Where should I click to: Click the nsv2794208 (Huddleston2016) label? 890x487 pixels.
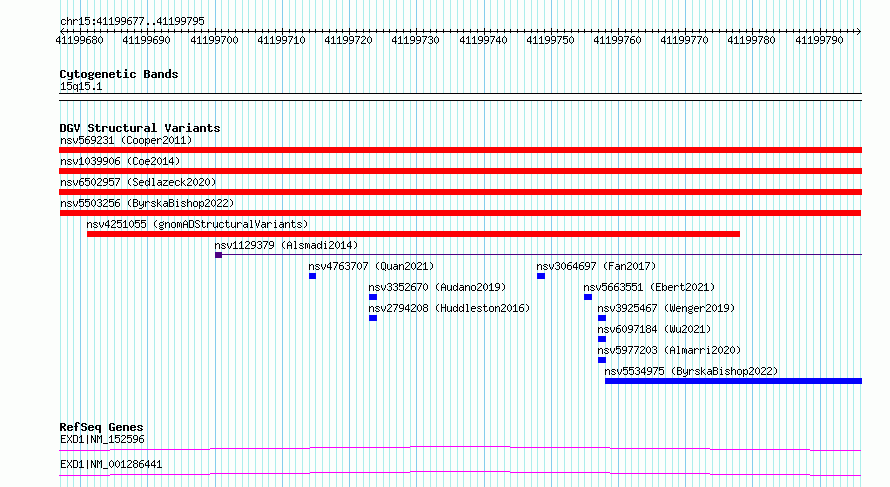pyautogui.click(x=449, y=308)
